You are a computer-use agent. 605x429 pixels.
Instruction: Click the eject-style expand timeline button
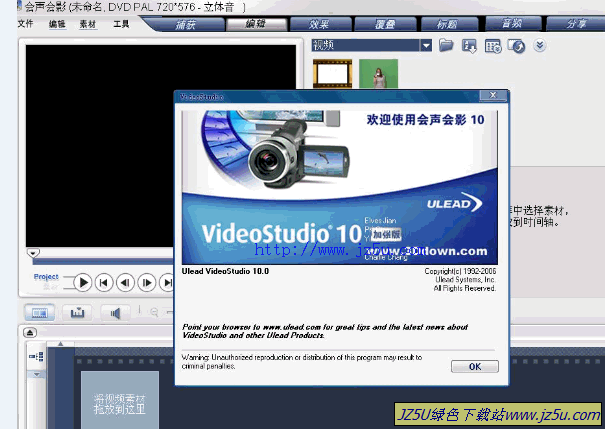click(30, 332)
